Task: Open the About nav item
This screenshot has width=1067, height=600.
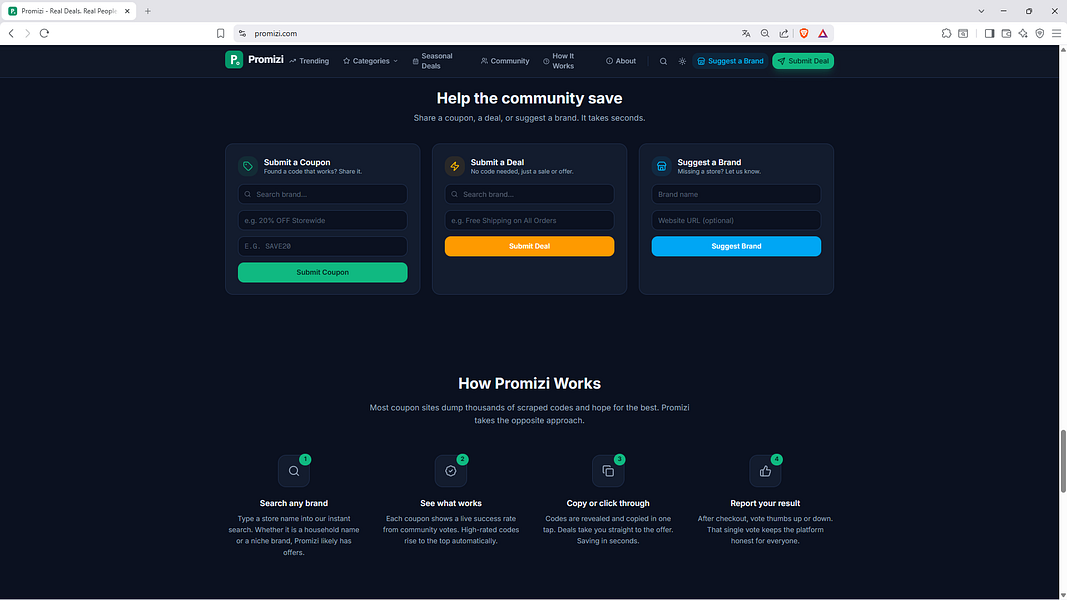Action: click(621, 61)
